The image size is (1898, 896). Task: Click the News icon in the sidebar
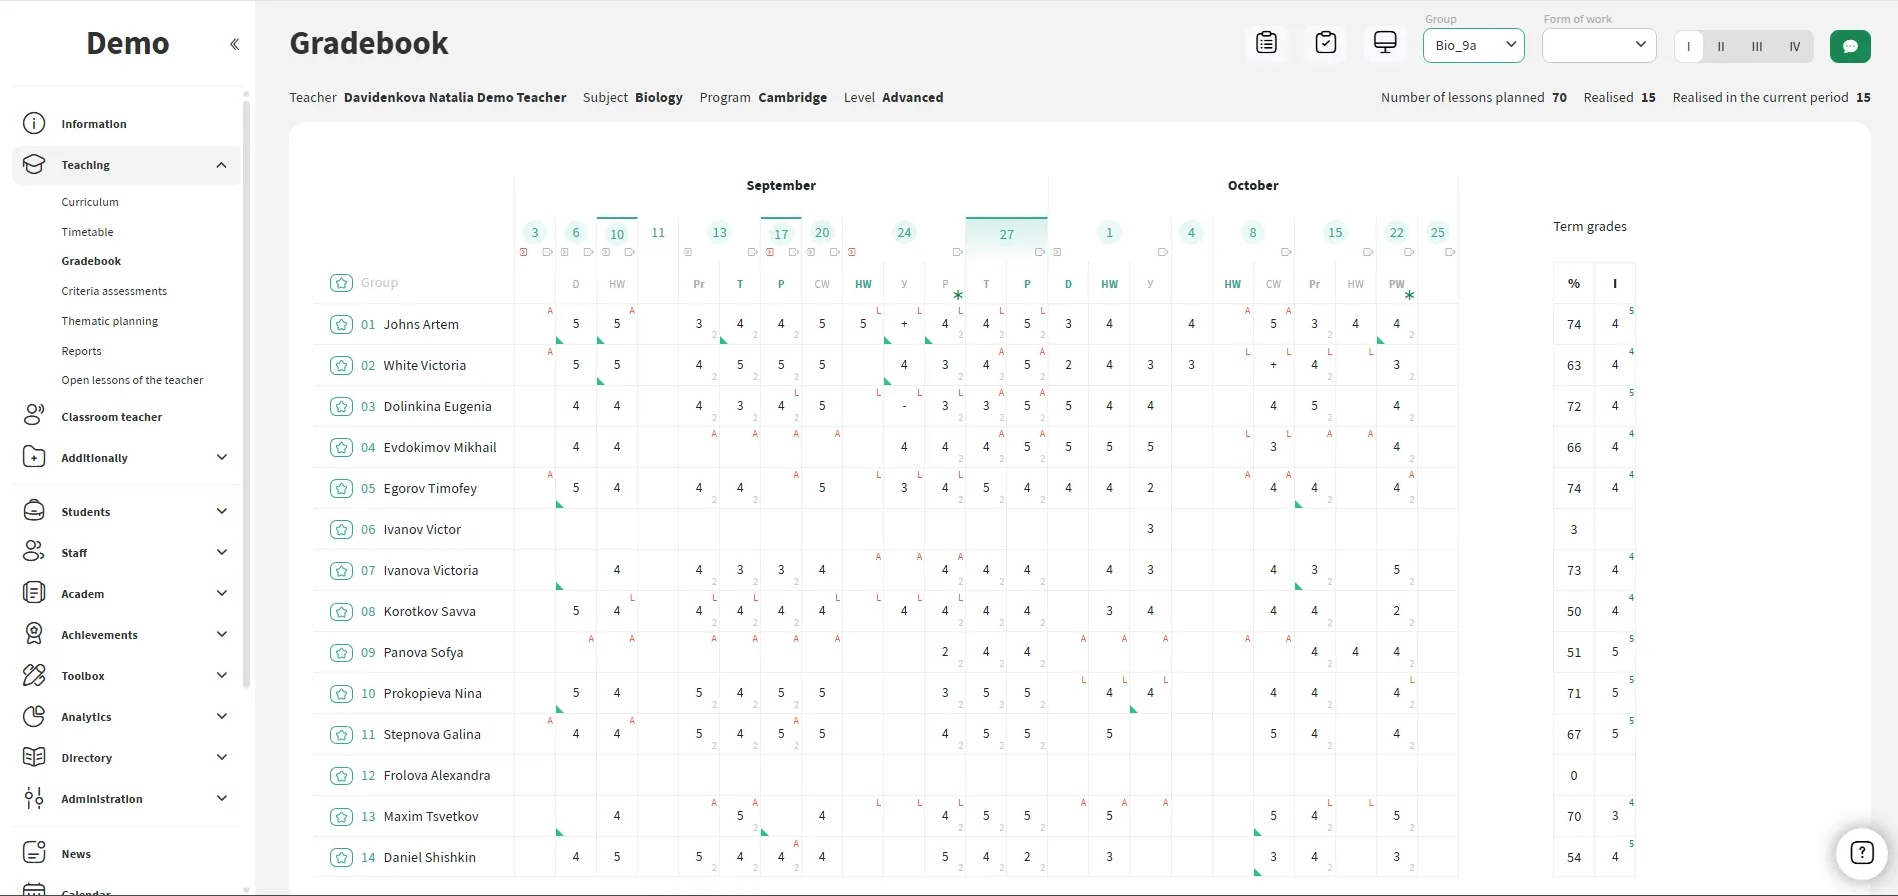(34, 853)
